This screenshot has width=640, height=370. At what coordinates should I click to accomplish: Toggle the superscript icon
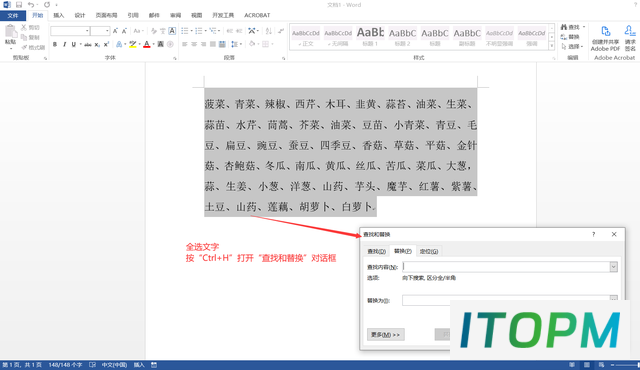(x=106, y=44)
